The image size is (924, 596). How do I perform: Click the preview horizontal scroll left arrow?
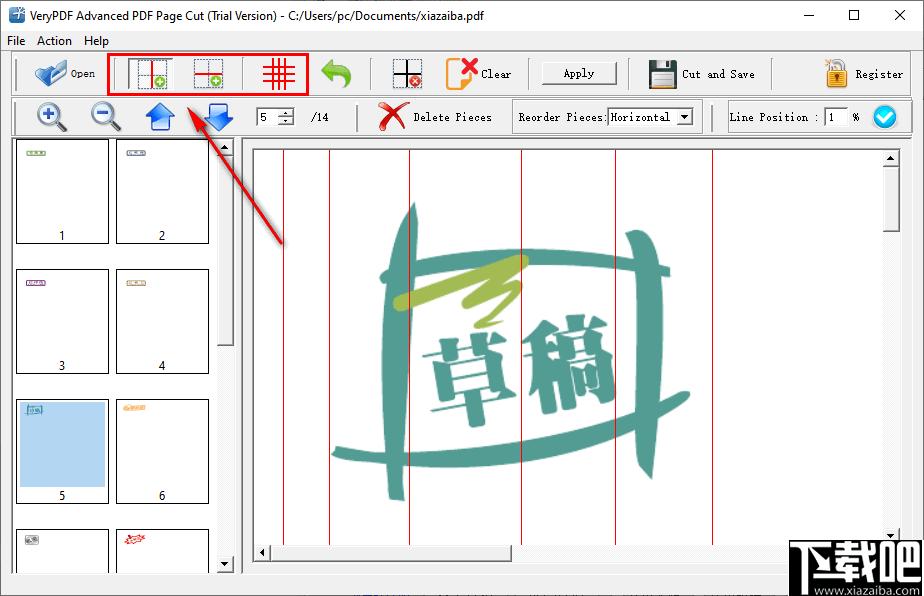(x=263, y=553)
